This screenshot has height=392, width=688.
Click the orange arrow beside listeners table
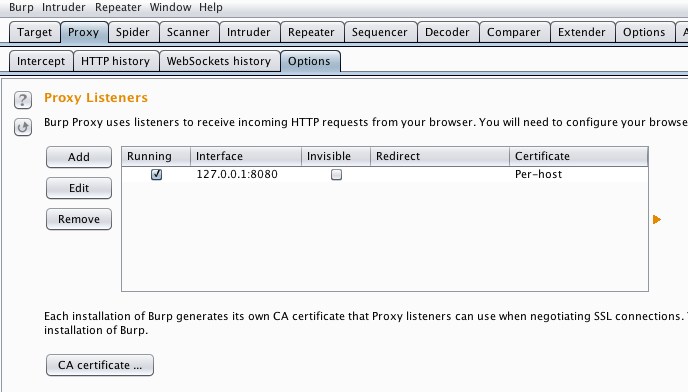point(657,219)
